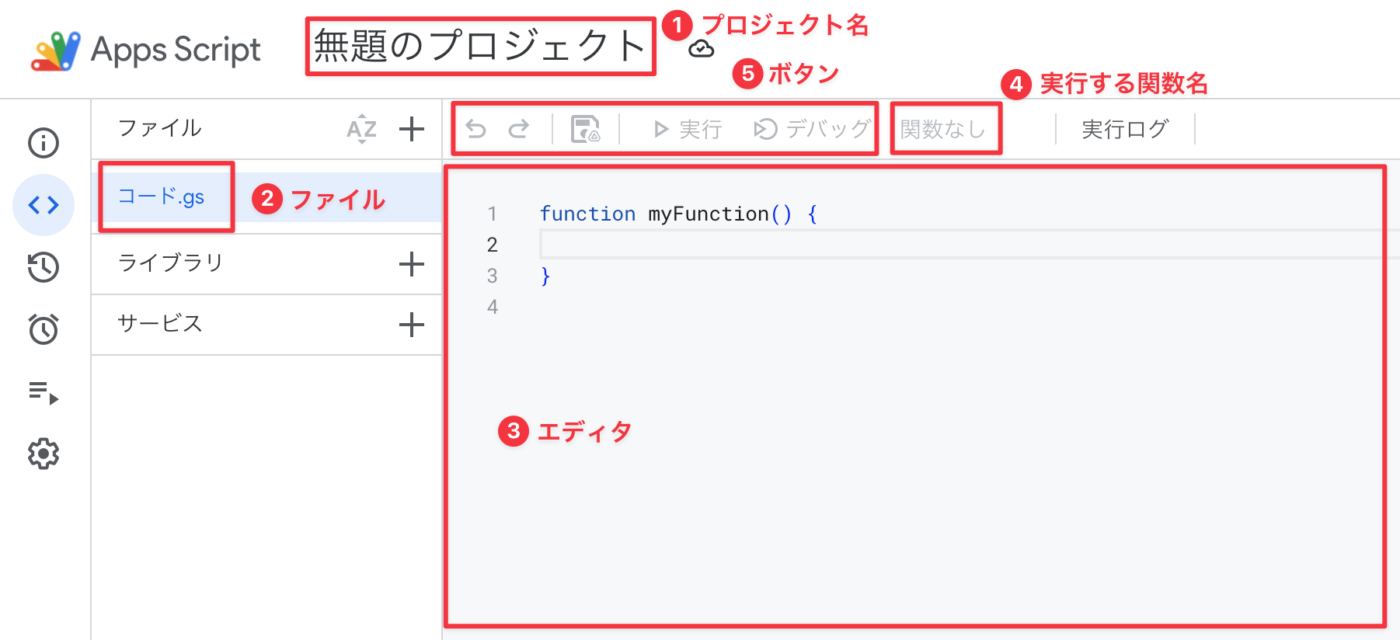
Task: Click the 無題のプロジェクト project title
Action: pyautogui.click(x=480, y=47)
